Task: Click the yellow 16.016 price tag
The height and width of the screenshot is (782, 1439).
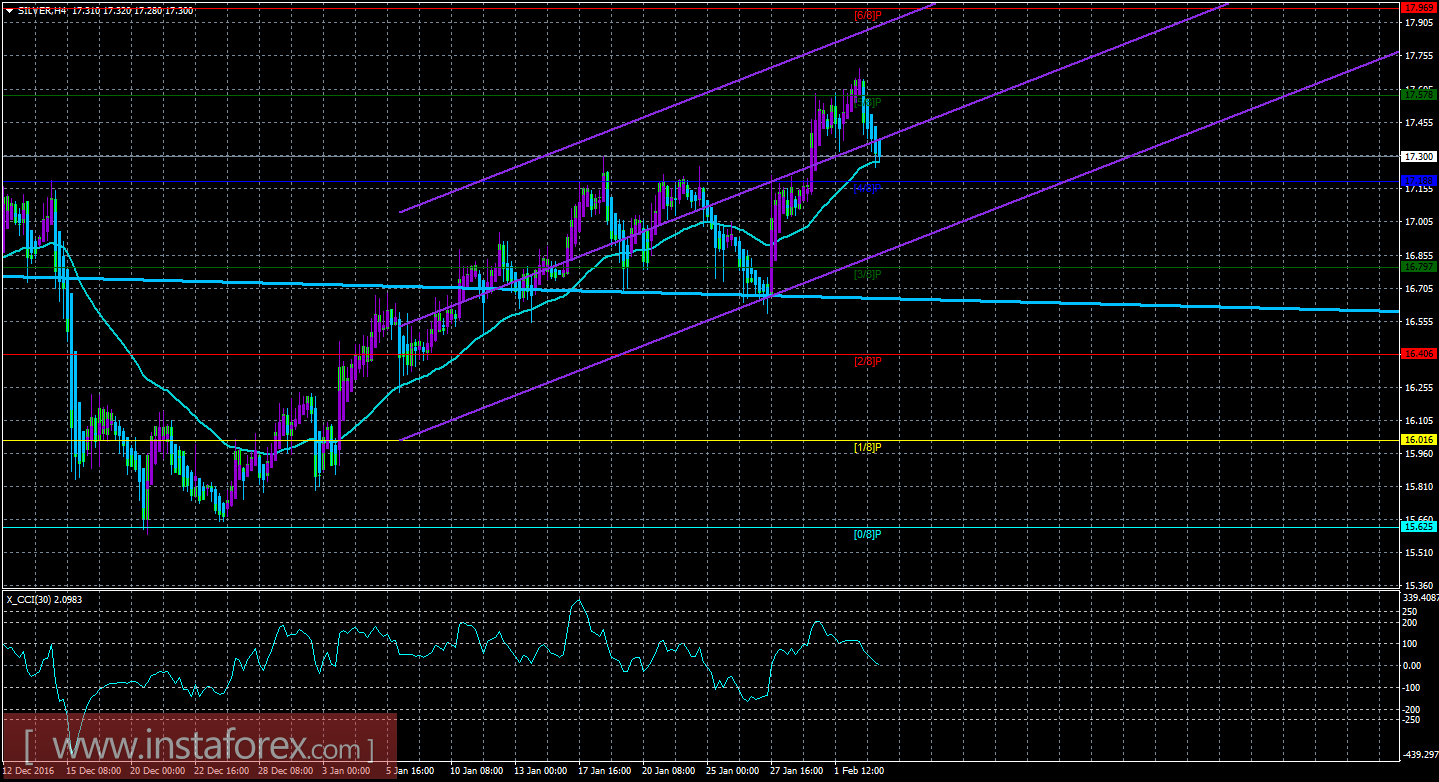Action: pos(1418,440)
